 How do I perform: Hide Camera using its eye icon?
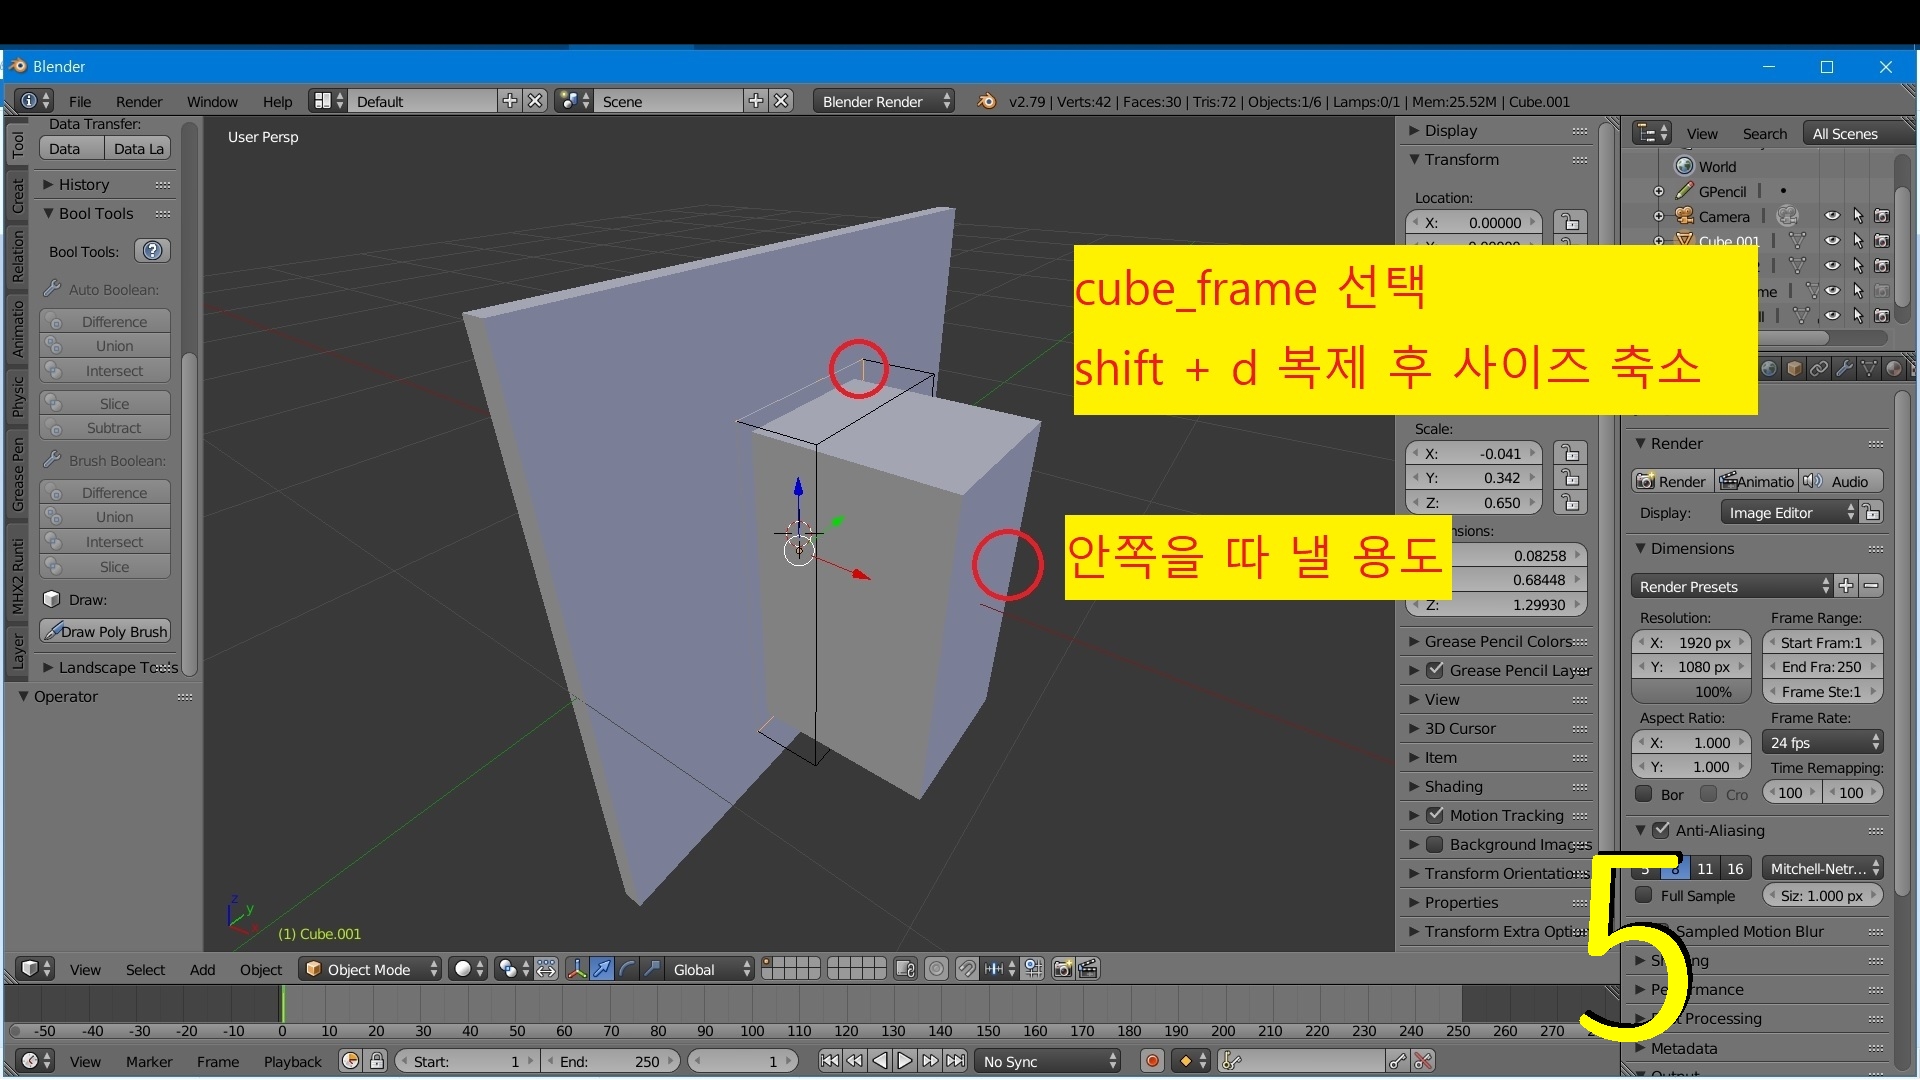click(1832, 216)
